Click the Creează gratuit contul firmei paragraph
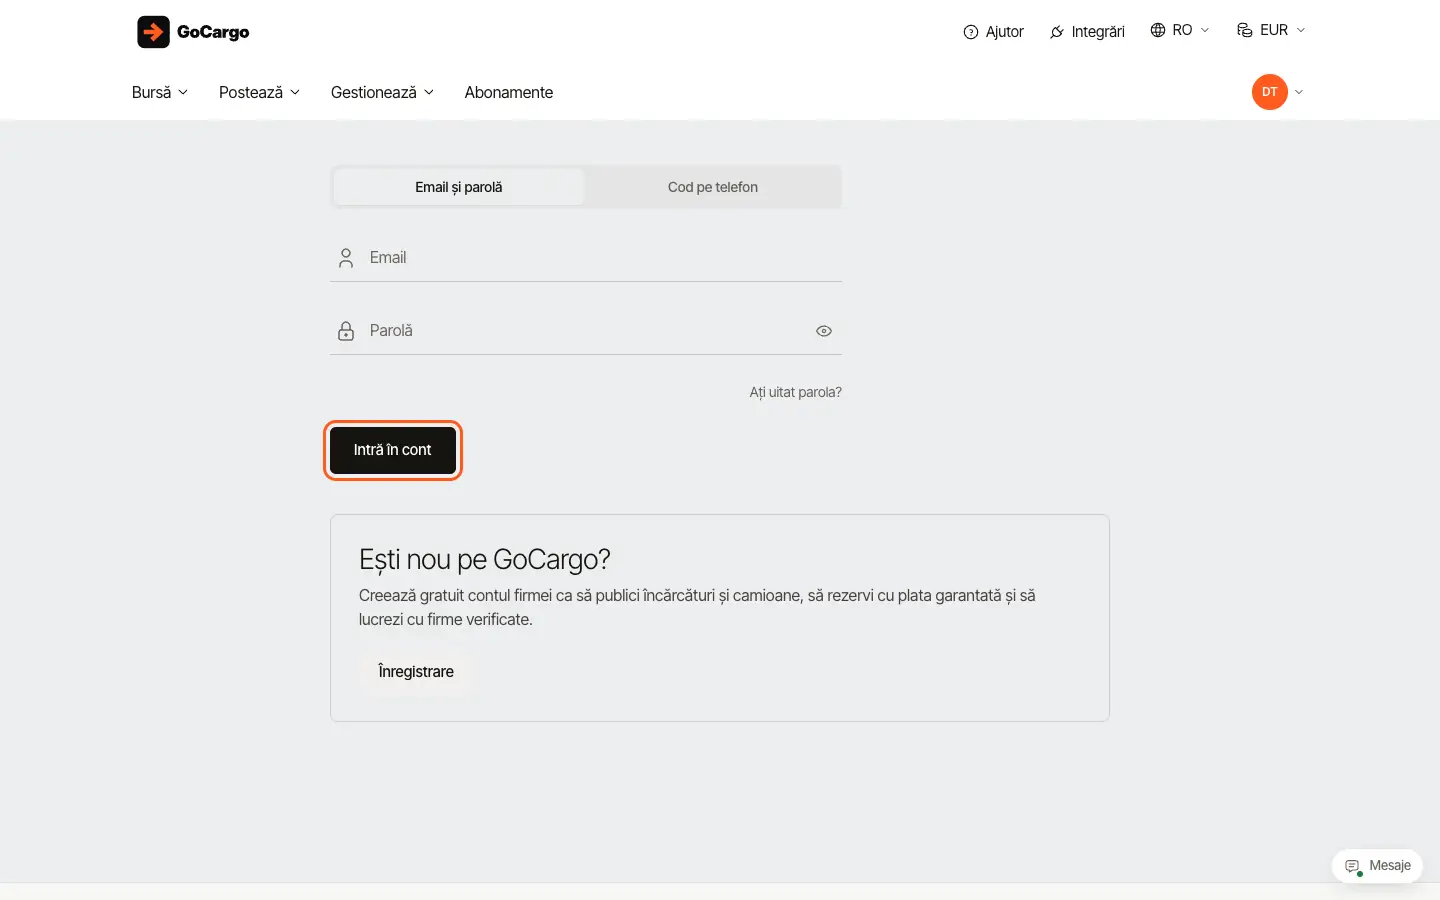1440x900 pixels. (x=697, y=607)
